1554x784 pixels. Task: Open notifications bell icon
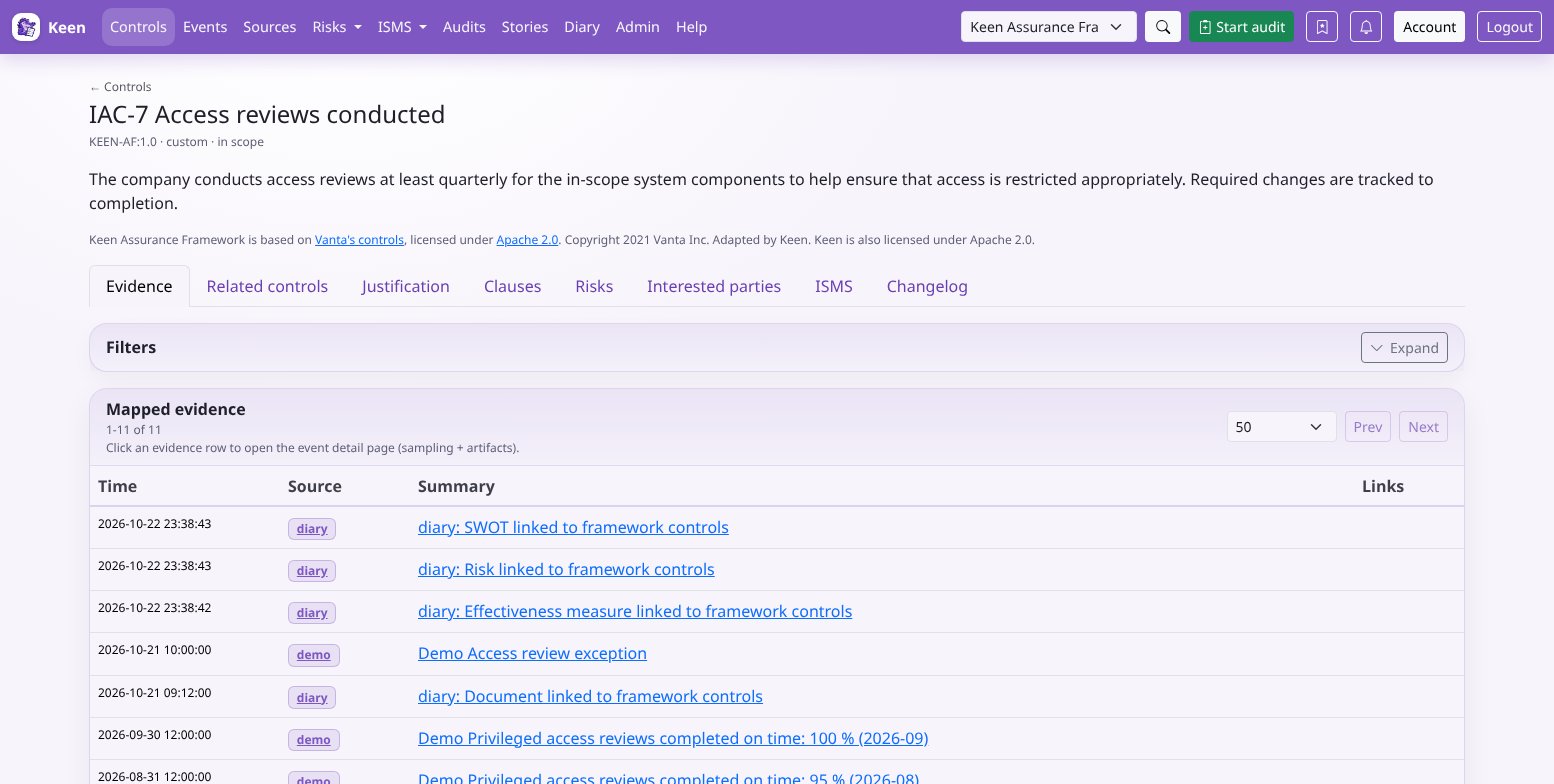click(x=1366, y=27)
